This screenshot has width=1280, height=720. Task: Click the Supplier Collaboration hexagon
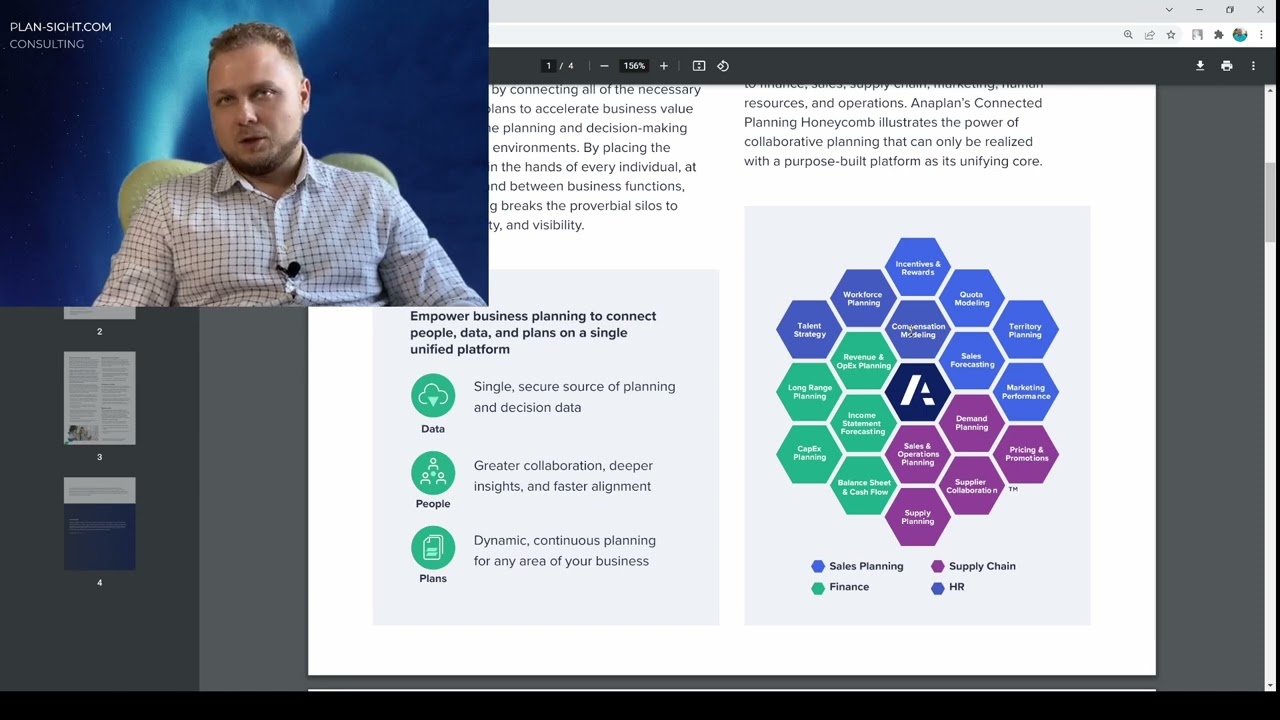(x=971, y=486)
